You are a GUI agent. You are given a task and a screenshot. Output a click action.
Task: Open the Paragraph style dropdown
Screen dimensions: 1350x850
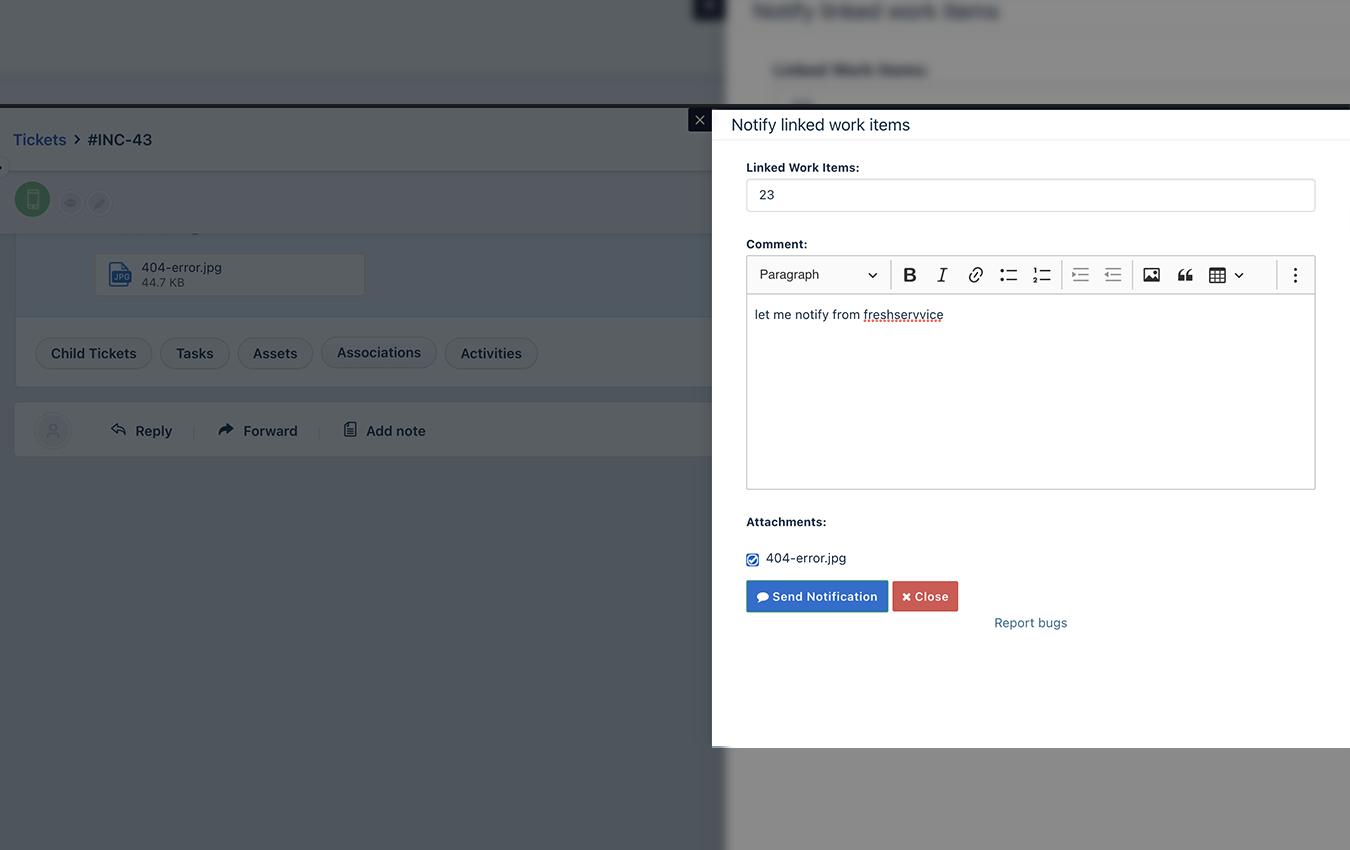click(818, 275)
